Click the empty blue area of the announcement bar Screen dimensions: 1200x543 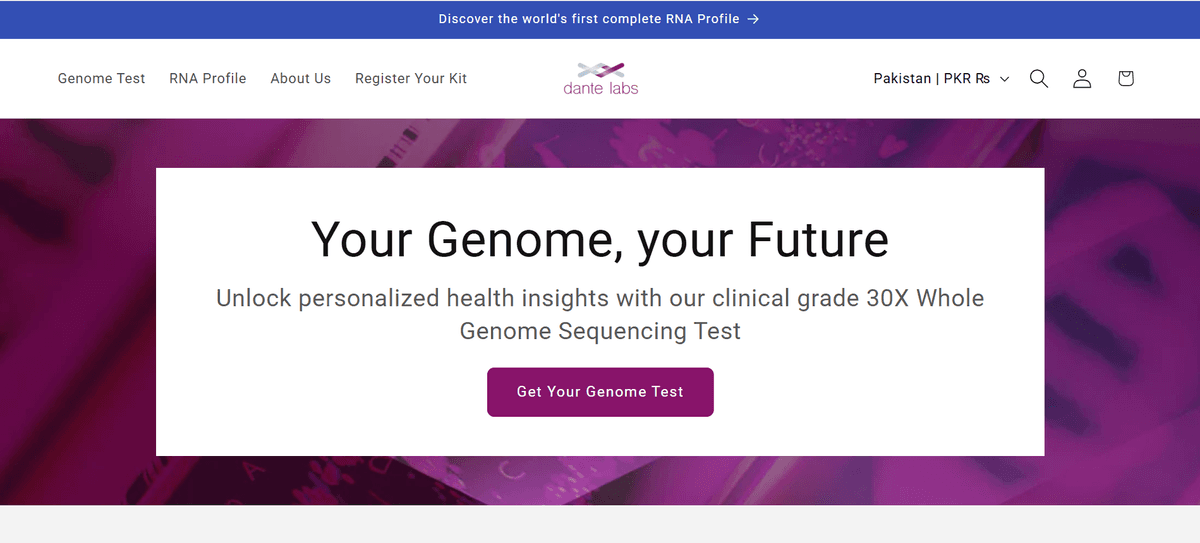(x=200, y=19)
